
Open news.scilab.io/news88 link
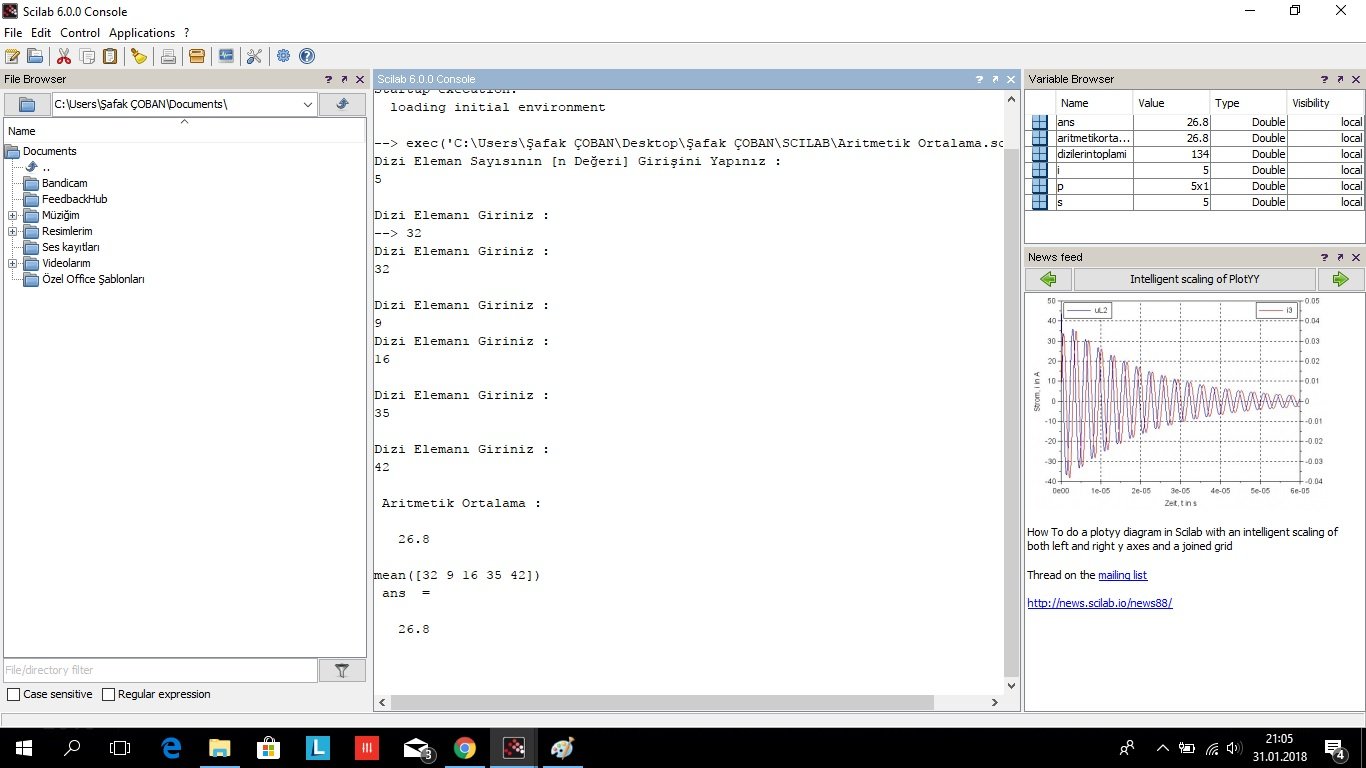[1099, 603]
